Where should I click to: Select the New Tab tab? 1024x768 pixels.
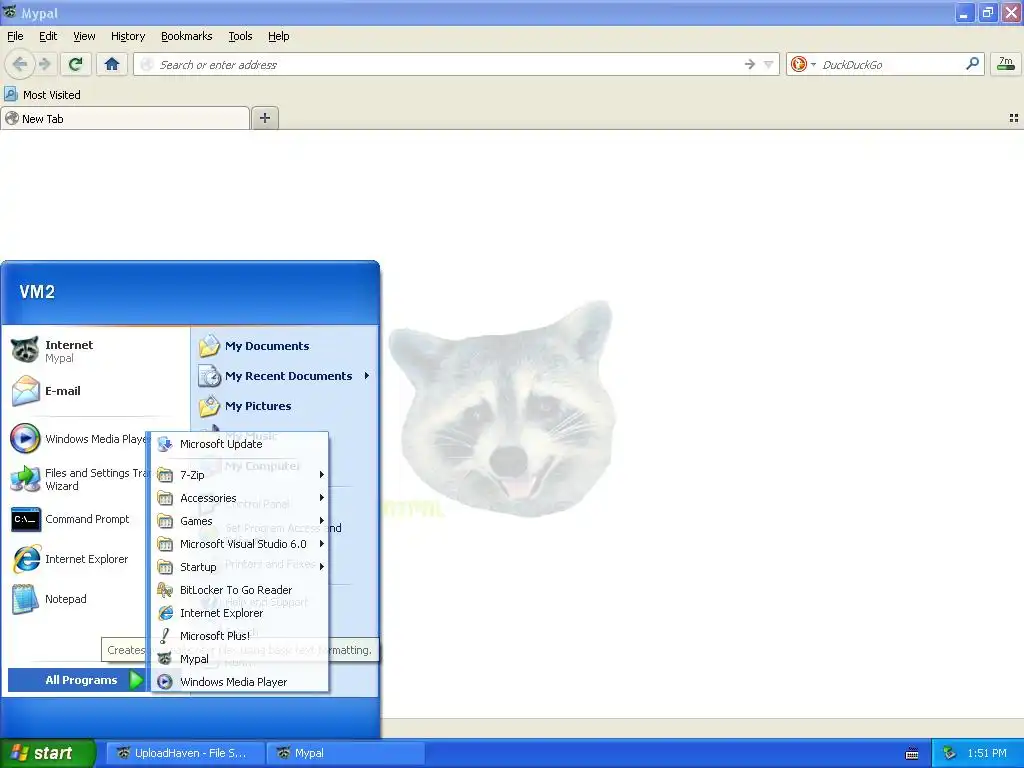125,118
